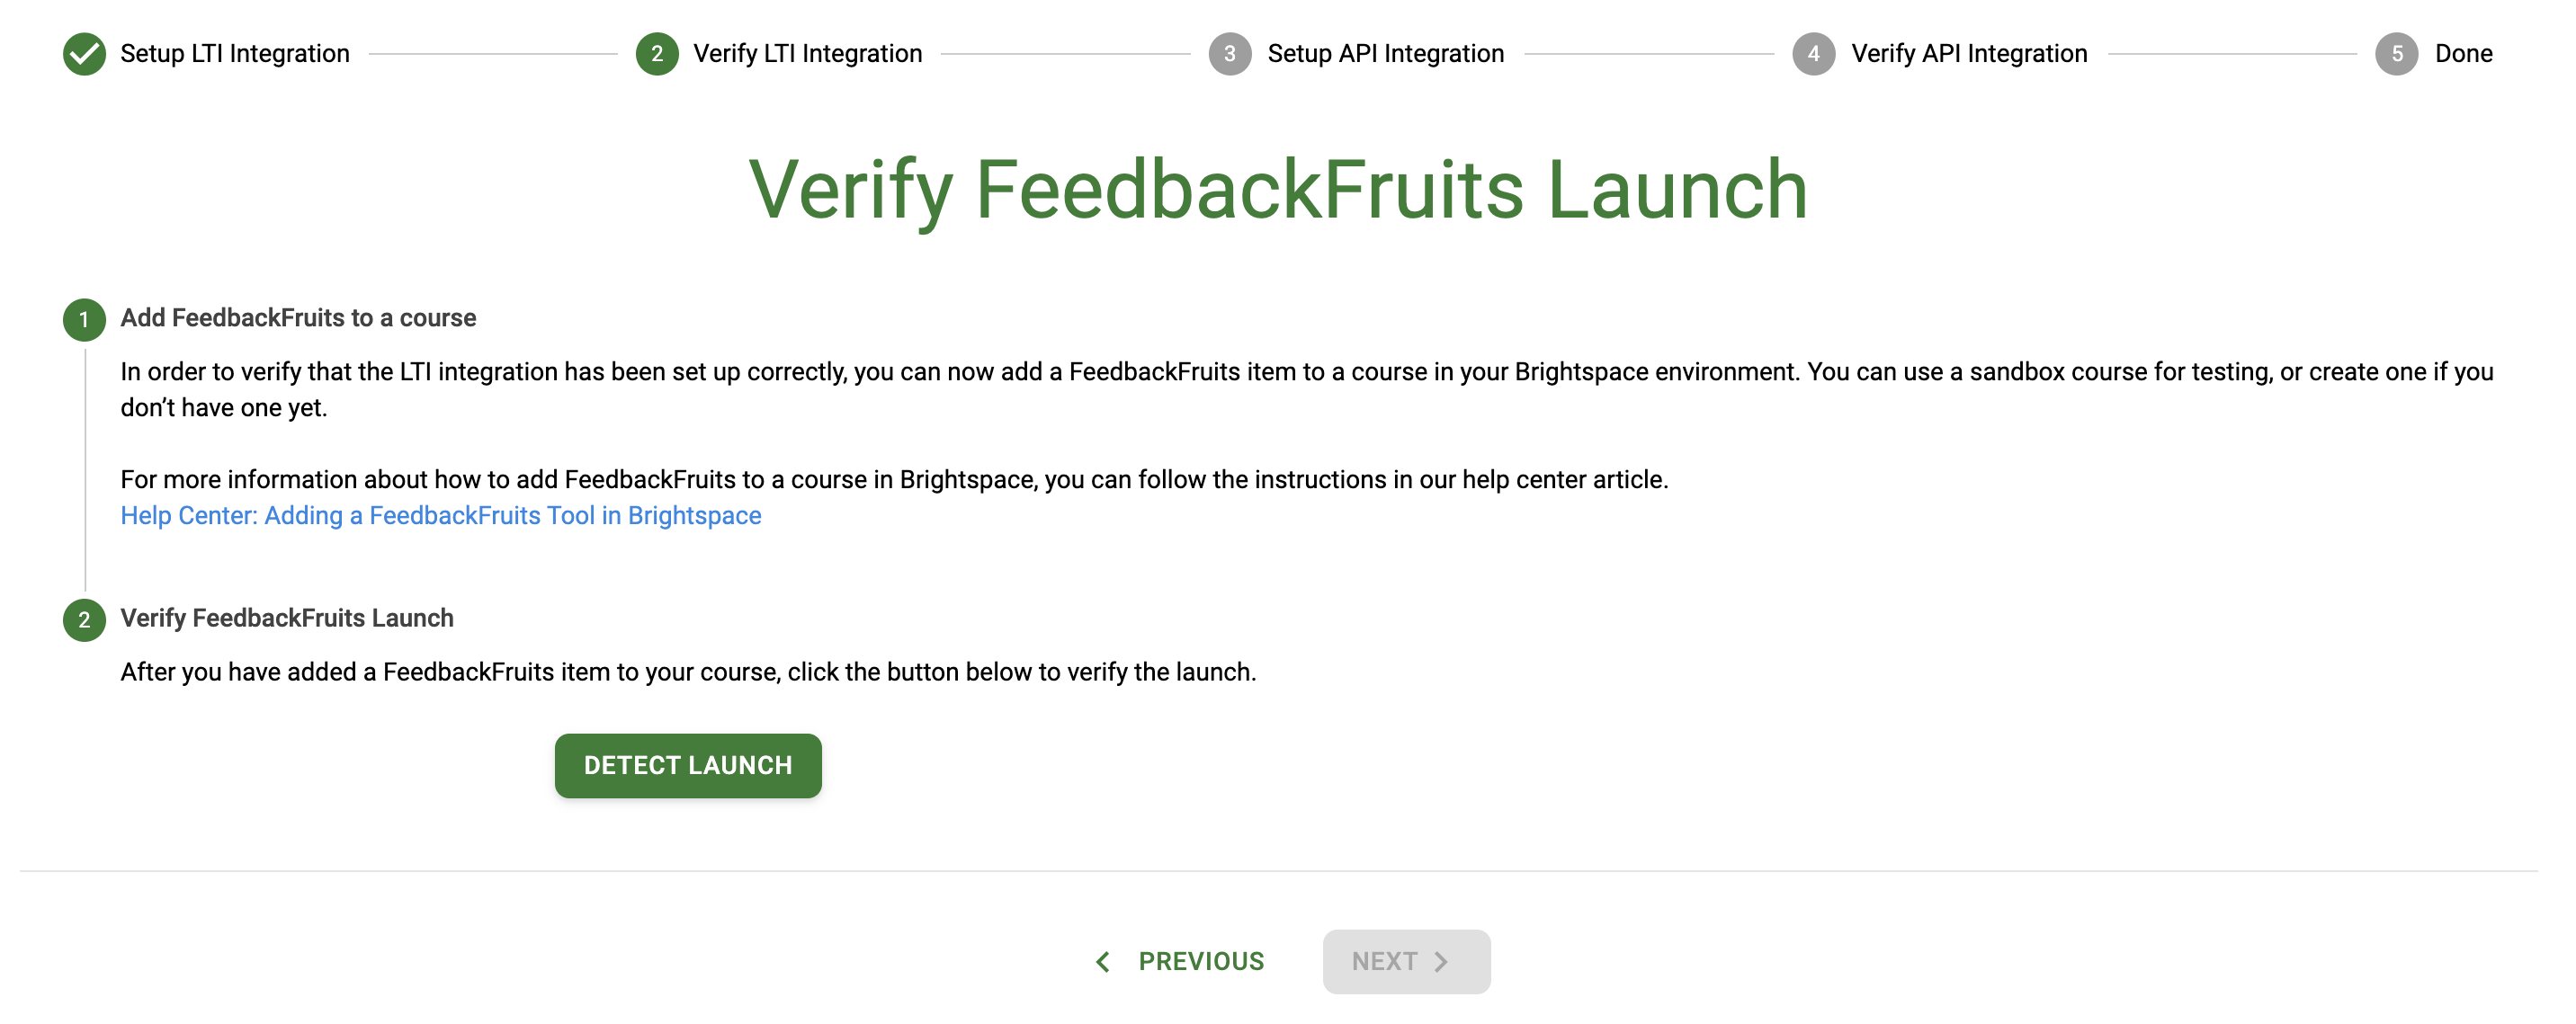This screenshot has height=1024, width=2576.
Task: Jump to the Done step label
Action: (2463, 54)
